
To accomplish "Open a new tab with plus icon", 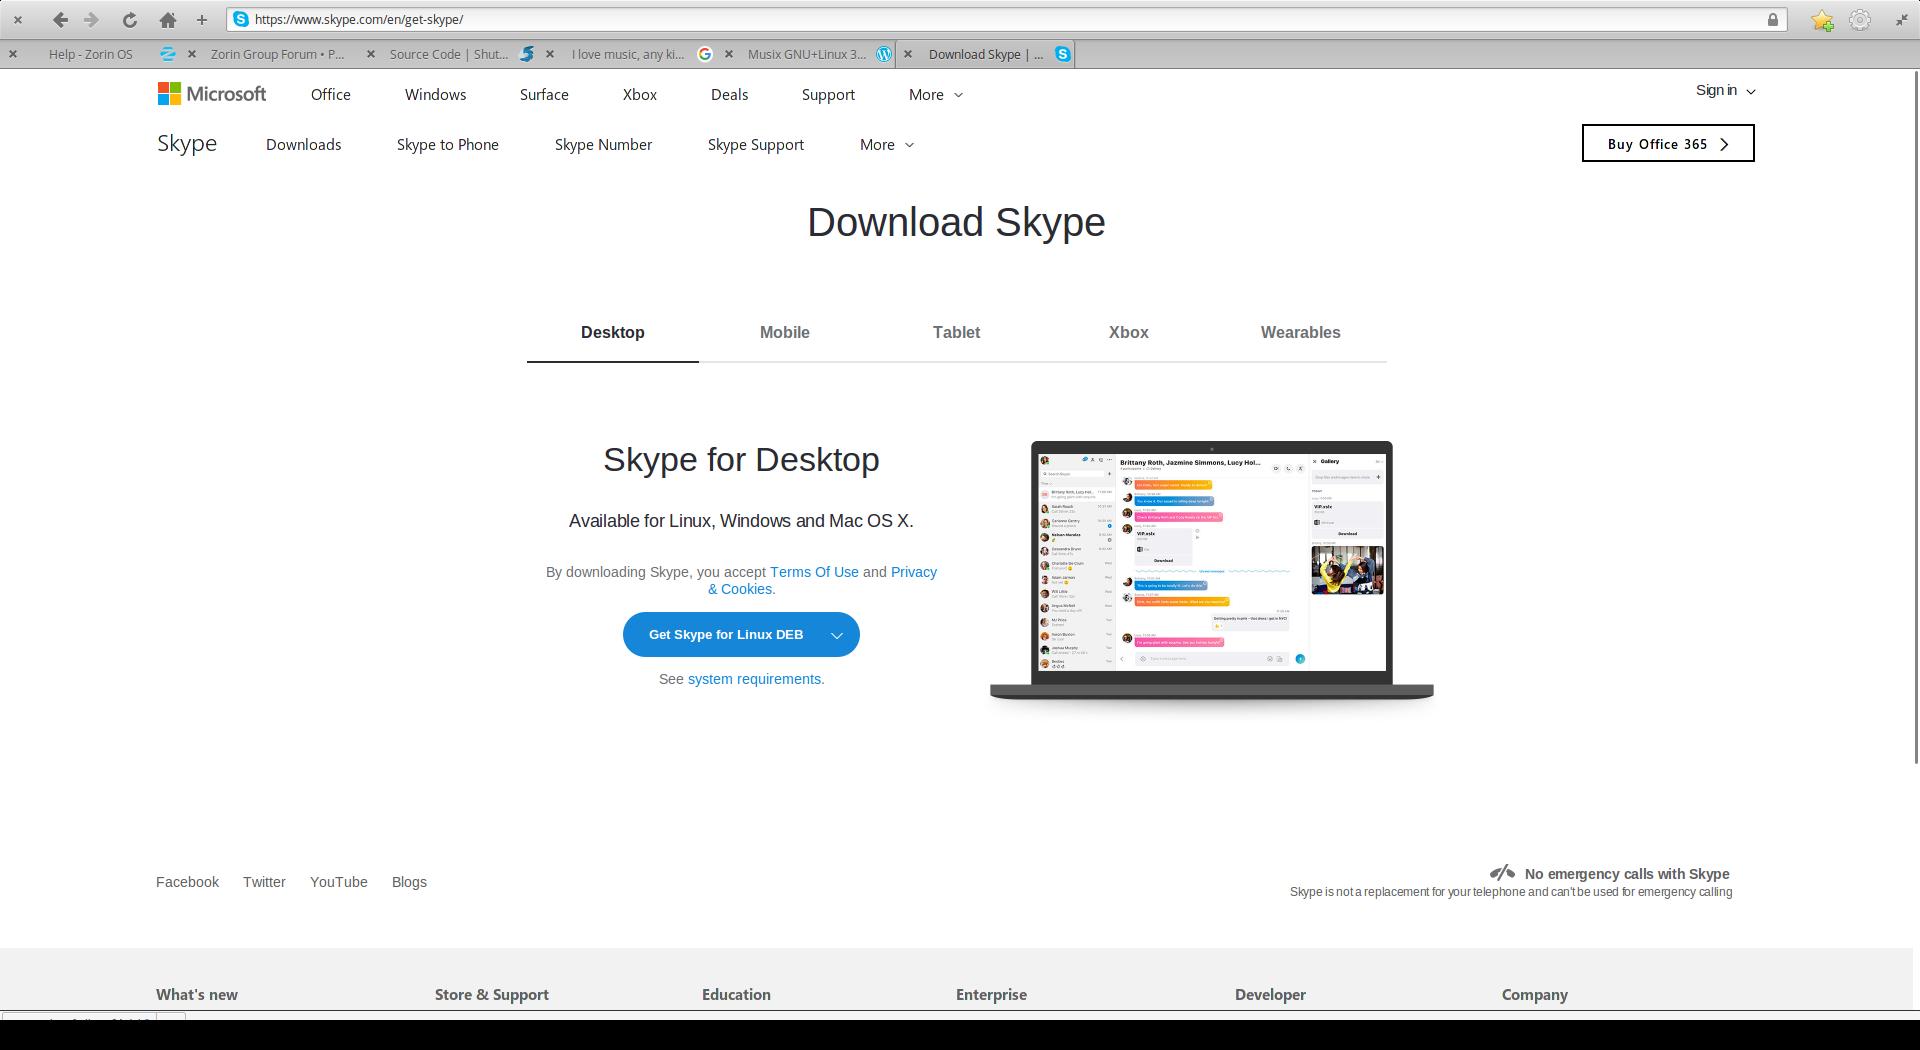I will click(x=201, y=20).
